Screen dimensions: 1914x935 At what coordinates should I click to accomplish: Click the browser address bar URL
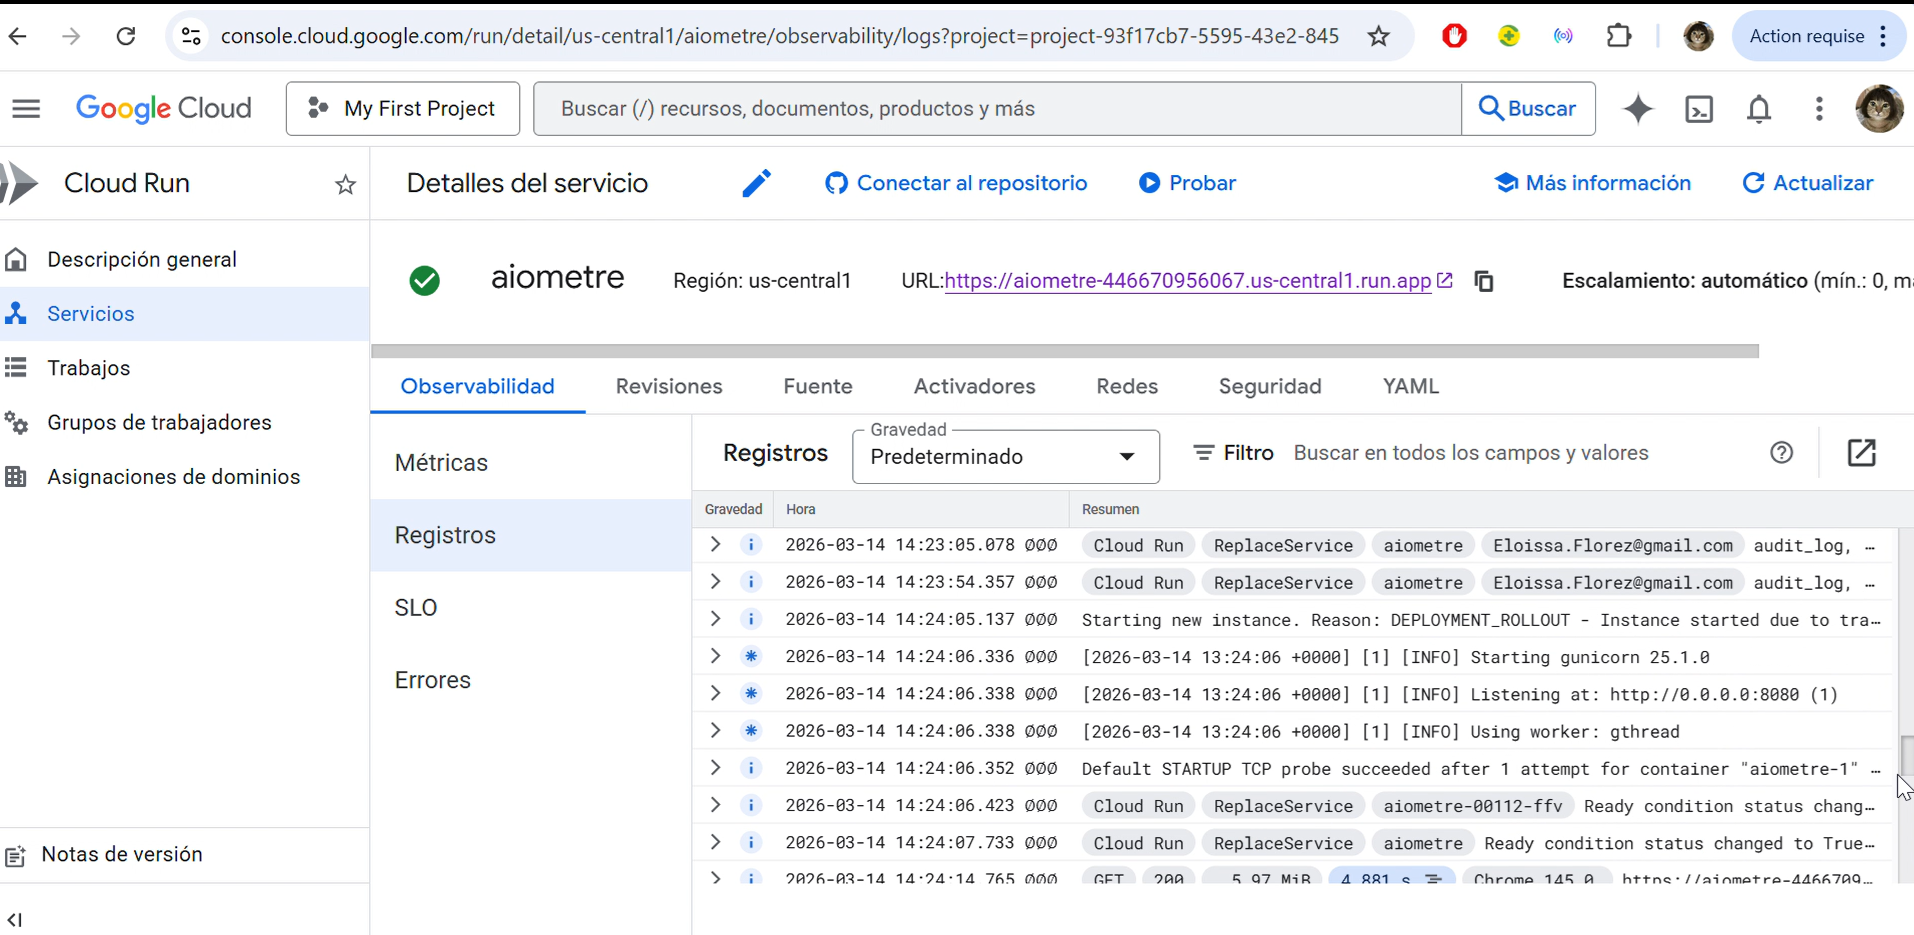(x=780, y=36)
